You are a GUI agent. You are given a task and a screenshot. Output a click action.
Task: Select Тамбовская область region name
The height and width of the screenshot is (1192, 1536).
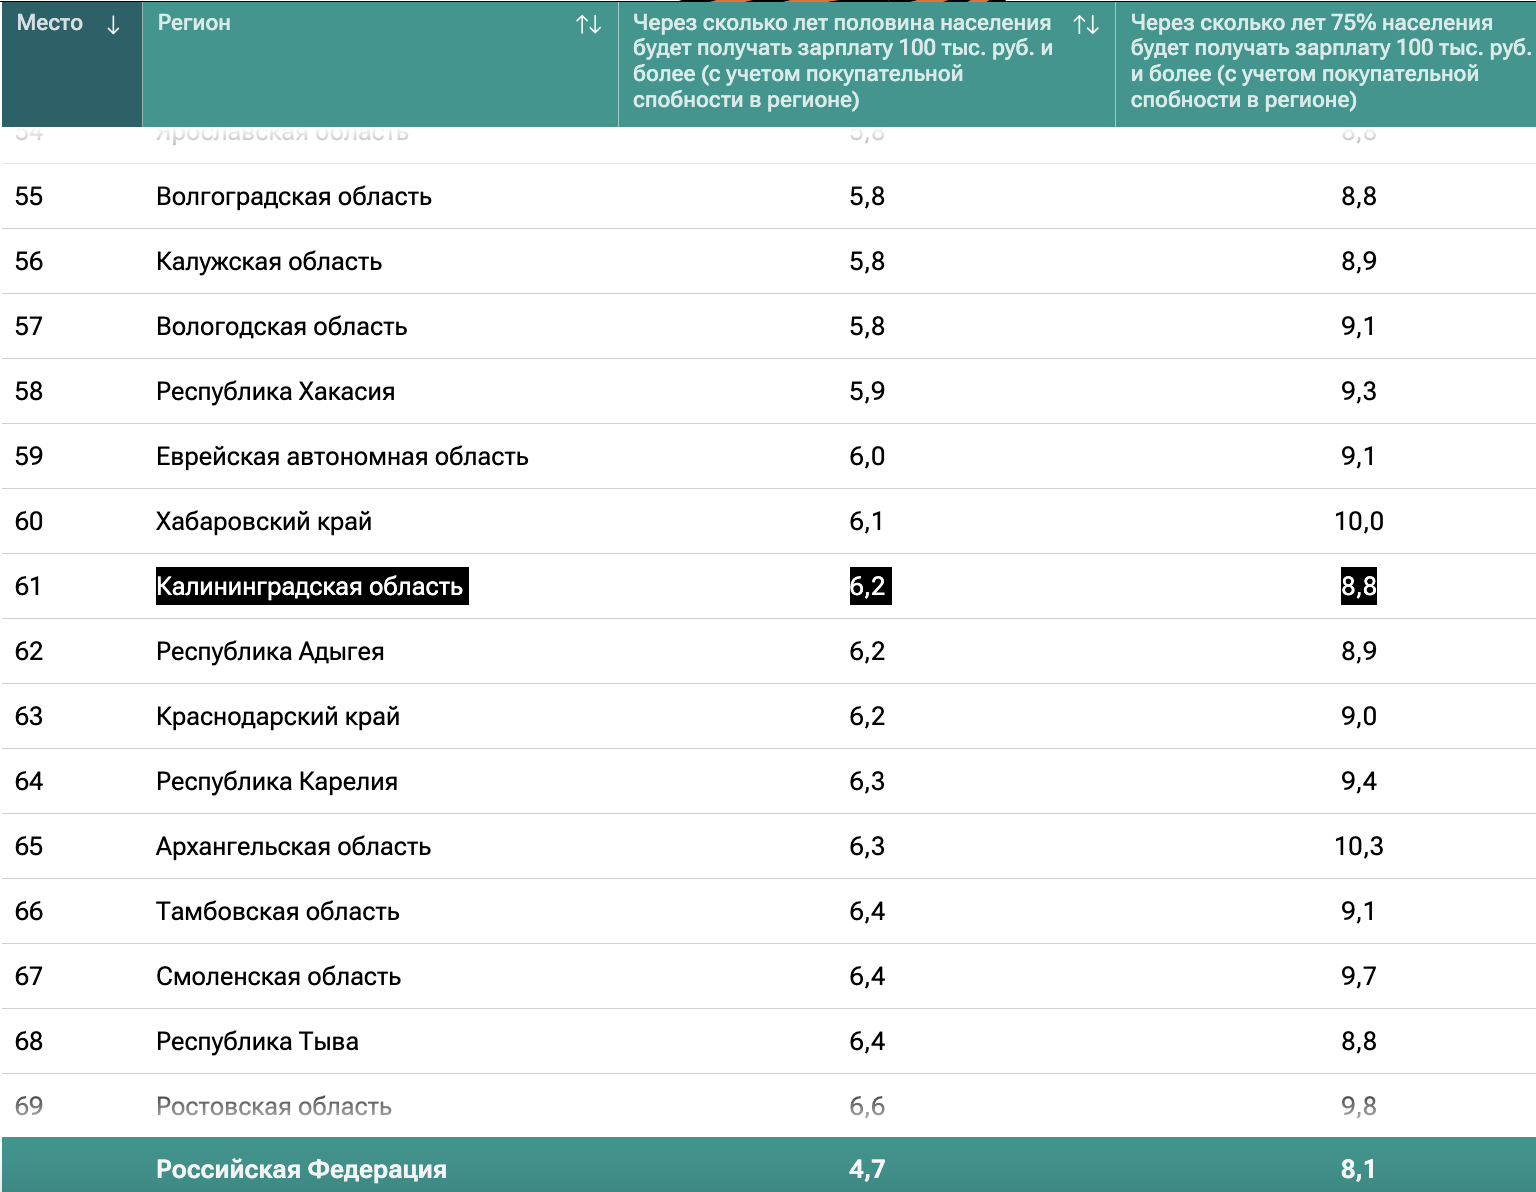click(278, 911)
